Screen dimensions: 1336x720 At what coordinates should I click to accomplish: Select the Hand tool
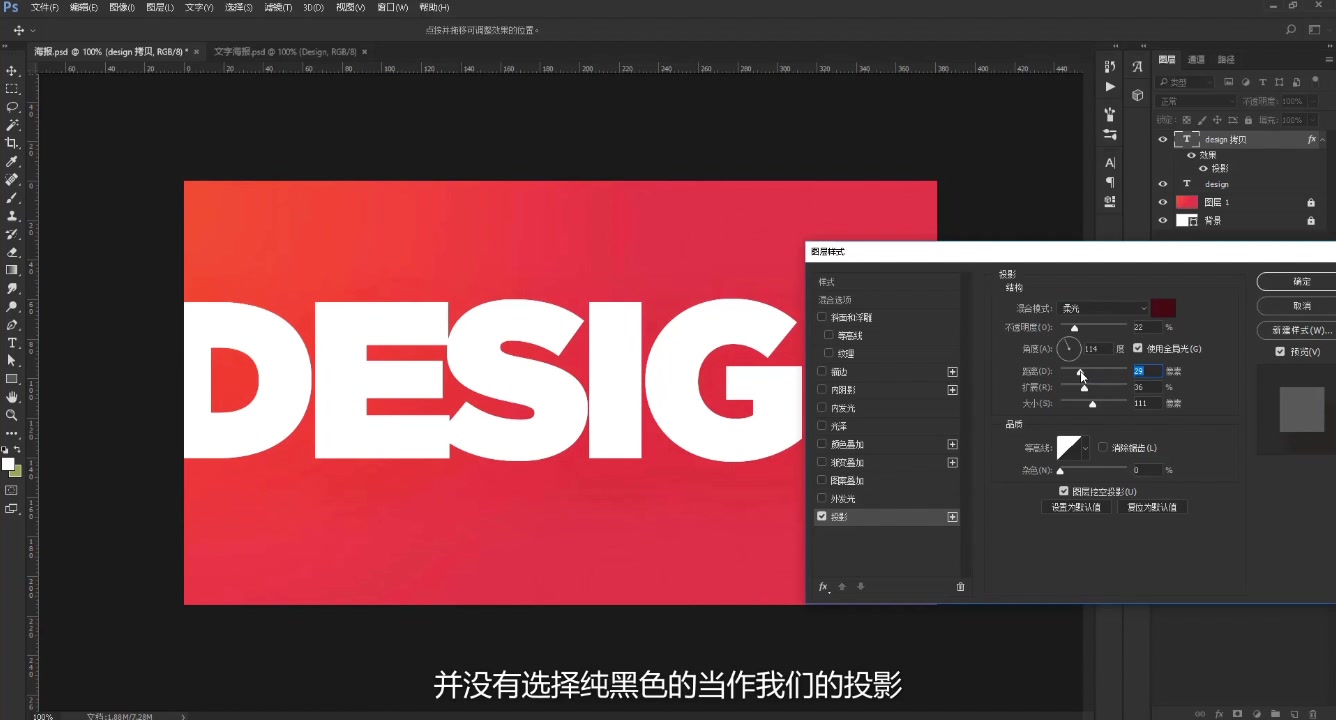pyautogui.click(x=12, y=397)
